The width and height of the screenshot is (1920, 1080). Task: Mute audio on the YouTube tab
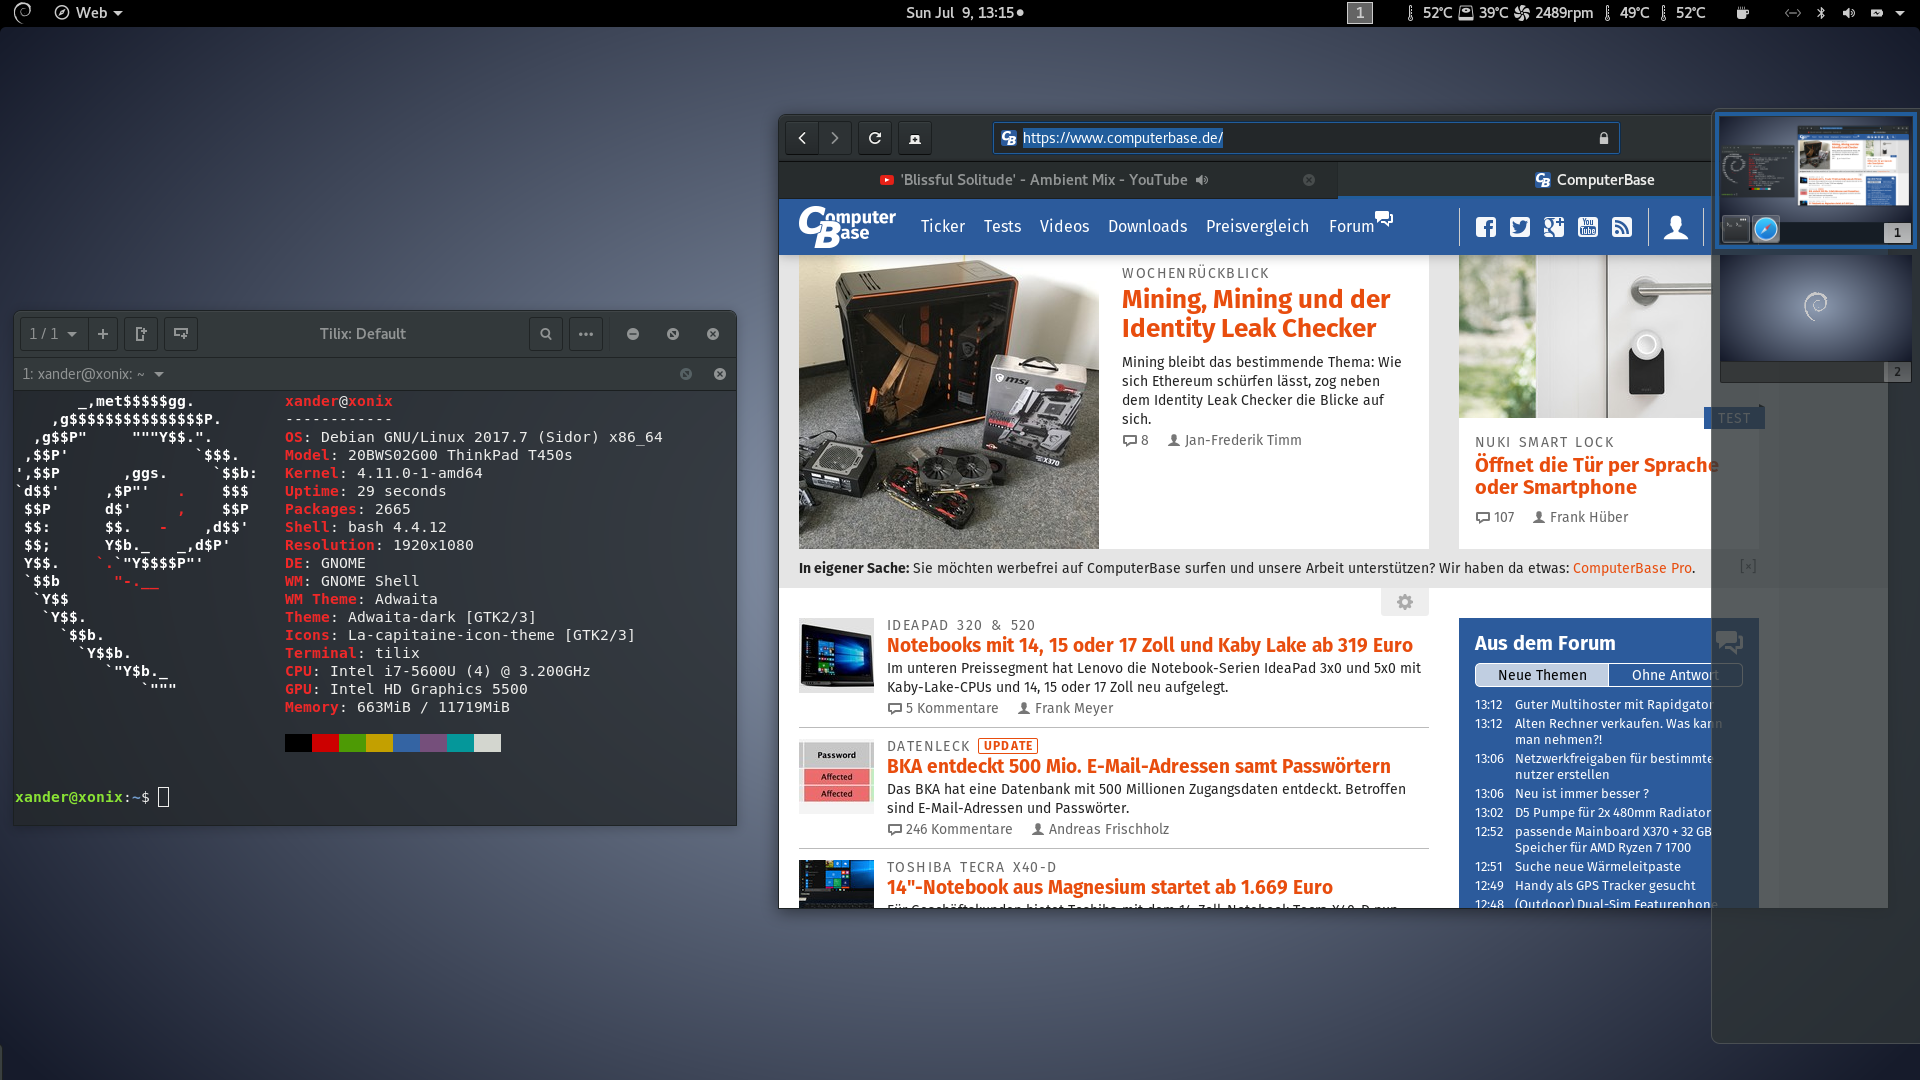click(x=1202, y=180)
